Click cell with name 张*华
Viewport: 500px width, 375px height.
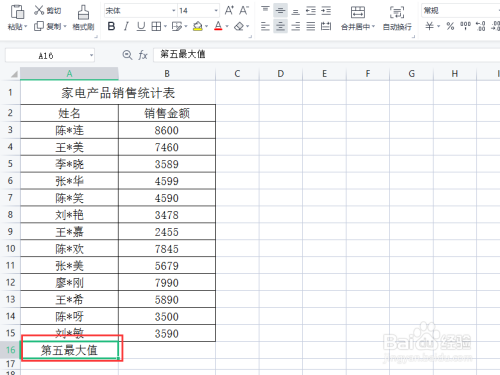pyautogui.click(x=69, y=181)
